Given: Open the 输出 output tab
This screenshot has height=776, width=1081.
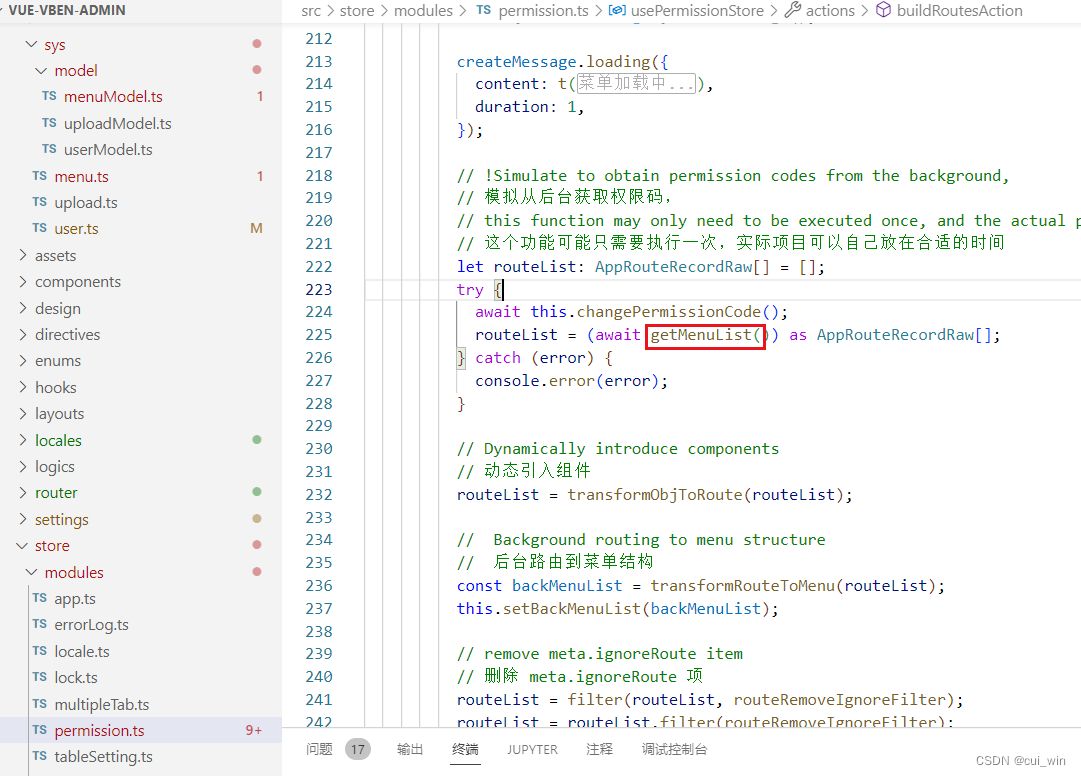Looking at the screenshot, I should click(410, 749).
